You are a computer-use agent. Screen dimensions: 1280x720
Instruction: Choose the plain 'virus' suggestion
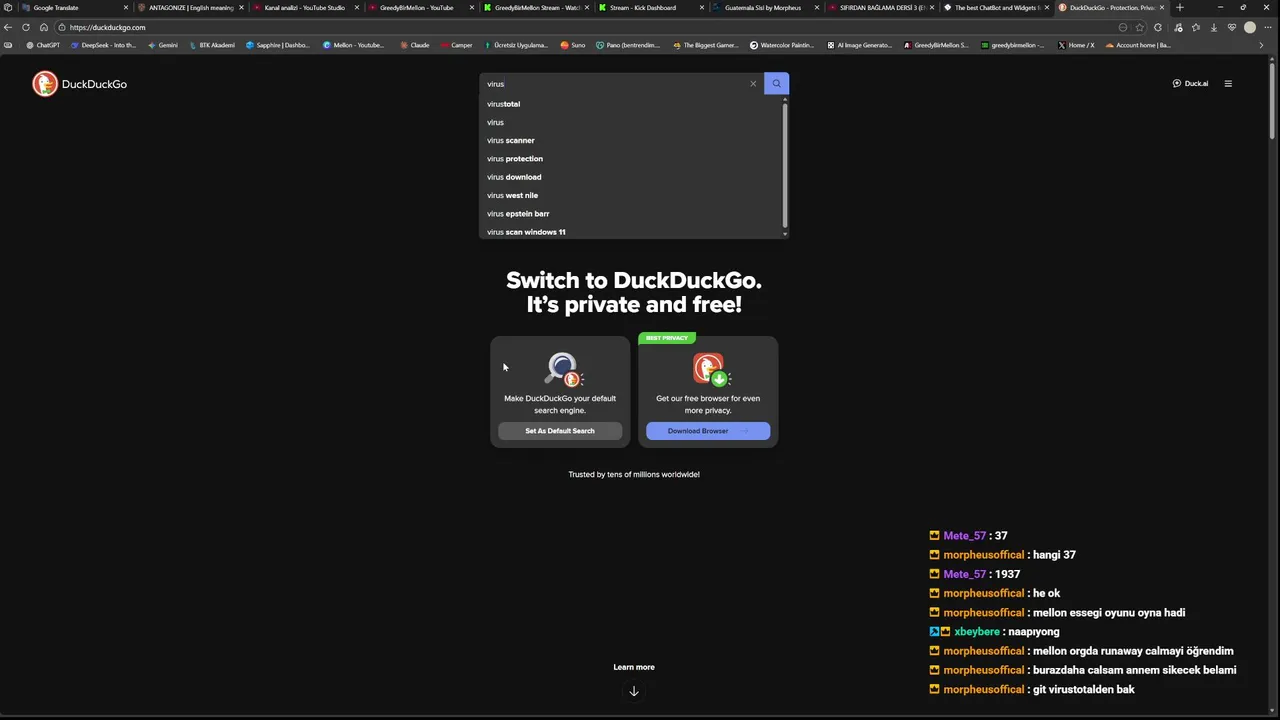point(632,122)
